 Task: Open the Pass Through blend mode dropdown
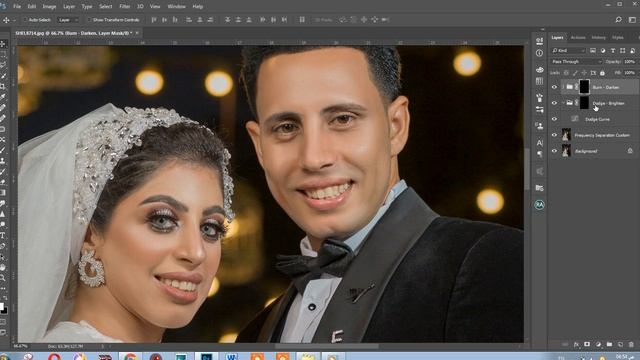576,62
